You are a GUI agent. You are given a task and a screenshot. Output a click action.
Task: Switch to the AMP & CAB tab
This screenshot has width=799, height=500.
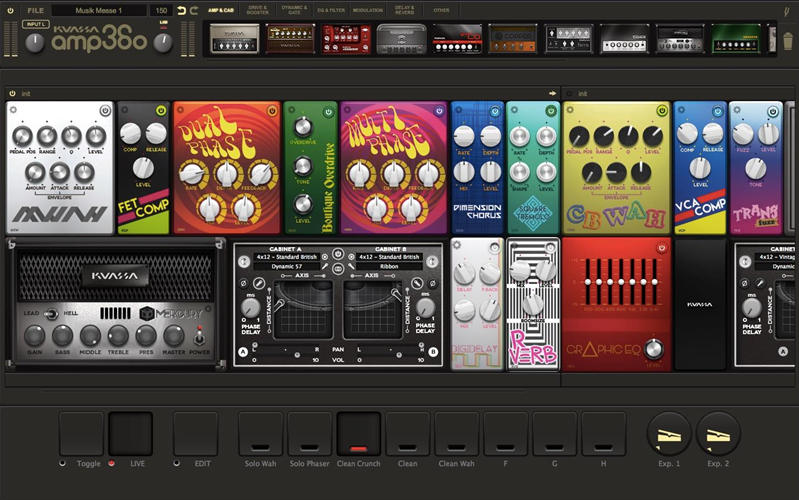coord(221,10)
